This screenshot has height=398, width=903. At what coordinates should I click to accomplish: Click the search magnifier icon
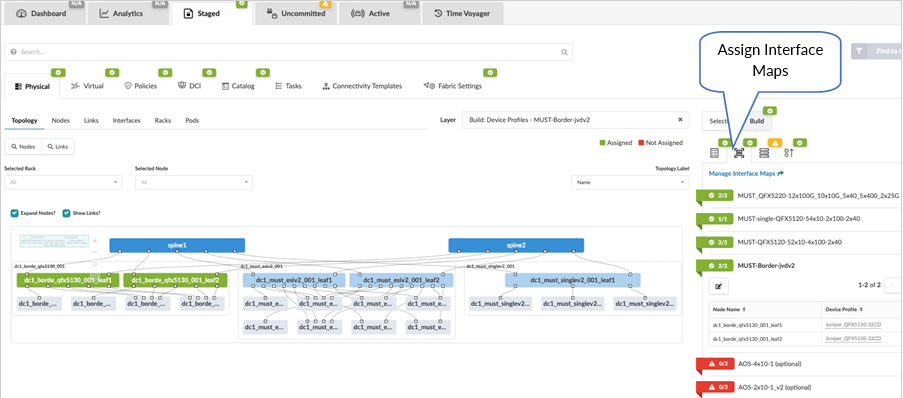564,52
